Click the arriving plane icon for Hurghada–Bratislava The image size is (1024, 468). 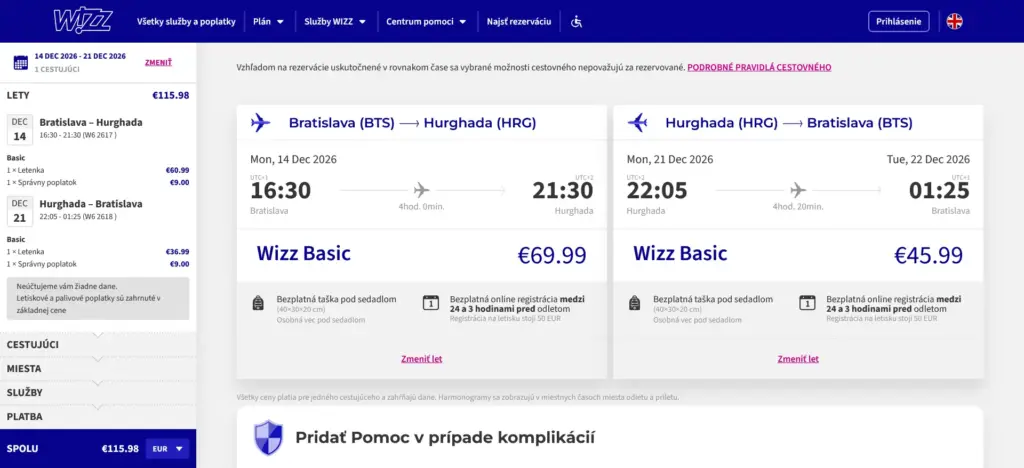637,122
